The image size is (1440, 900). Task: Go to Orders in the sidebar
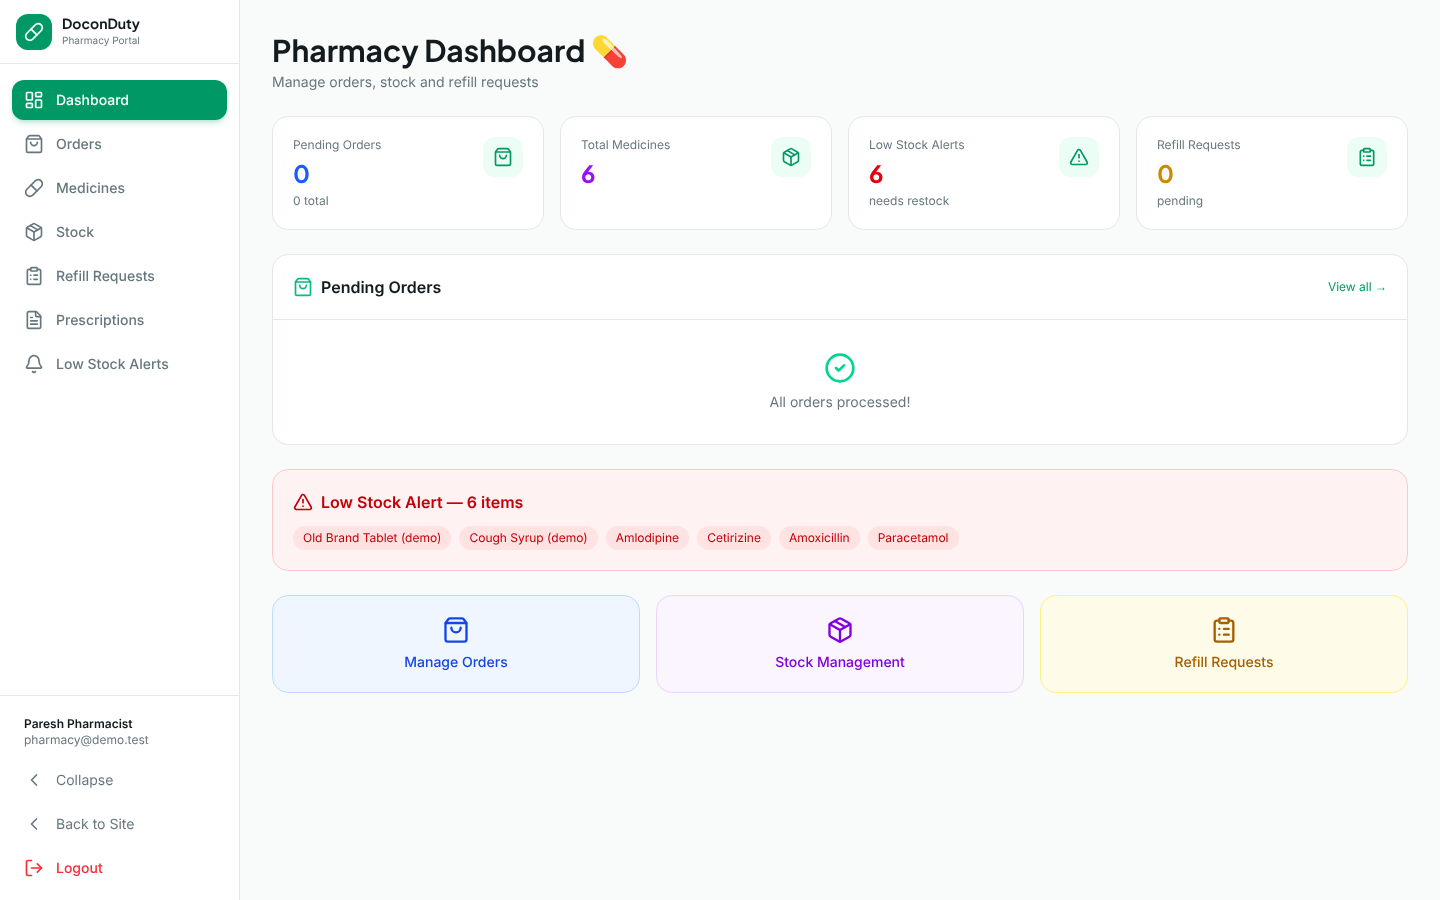[x=119, y=144]
